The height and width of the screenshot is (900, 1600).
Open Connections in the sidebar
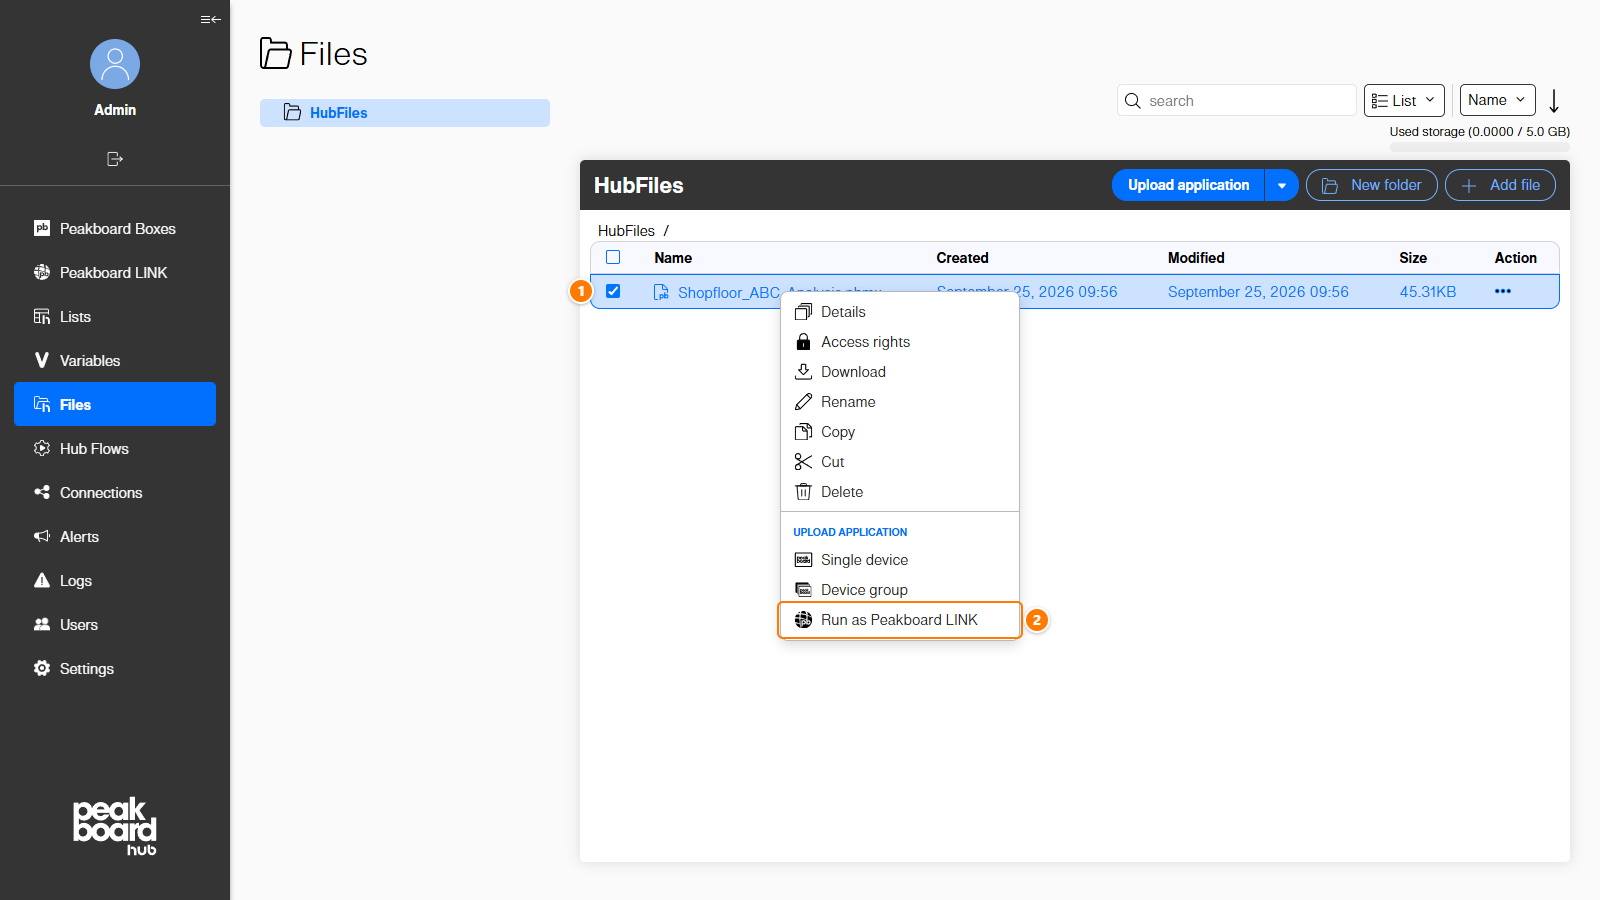coord(115,493)
